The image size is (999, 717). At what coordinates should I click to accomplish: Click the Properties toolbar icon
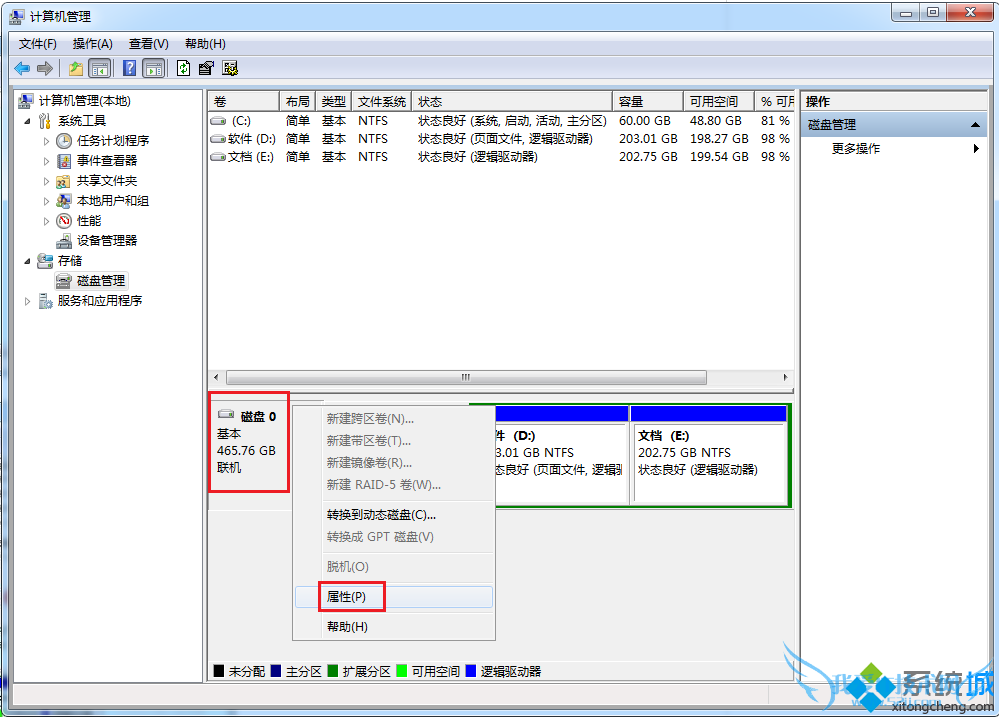click(x=206, y=68)
